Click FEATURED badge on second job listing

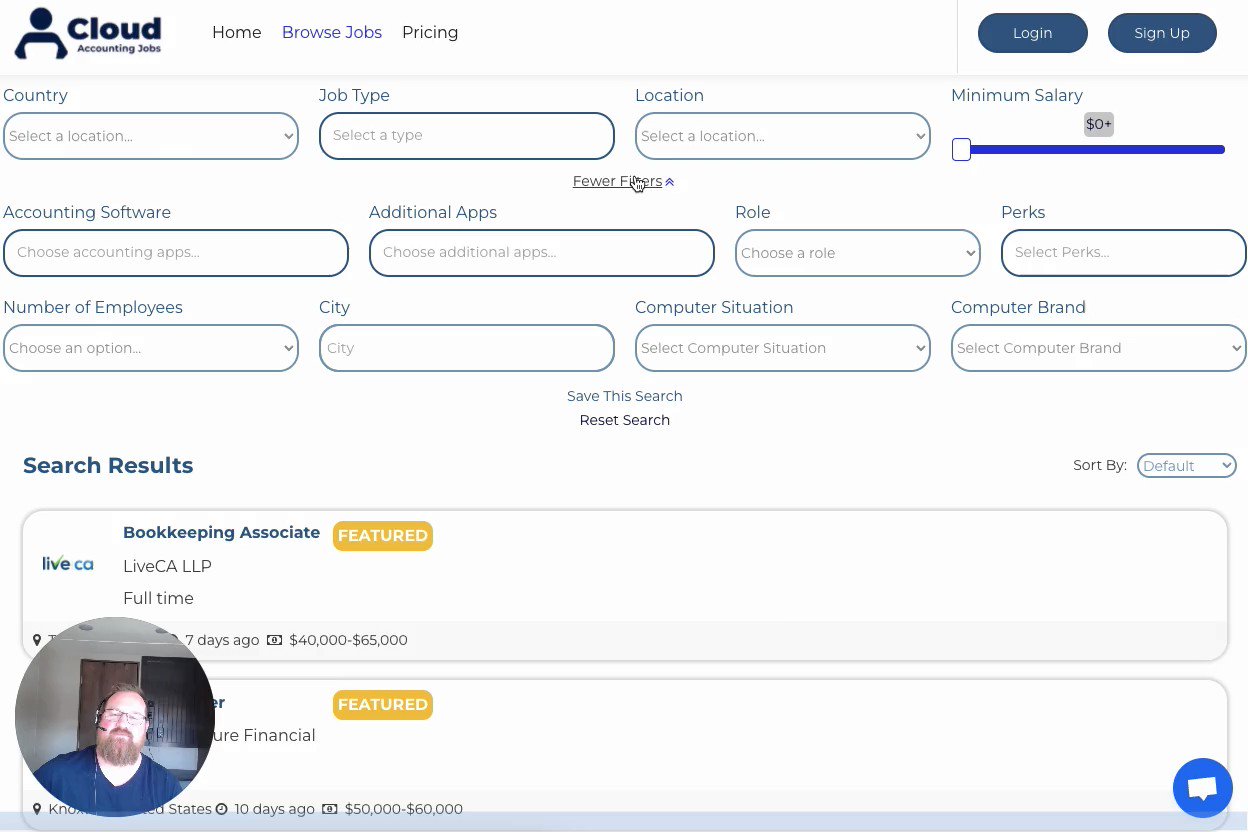[383, 705]
